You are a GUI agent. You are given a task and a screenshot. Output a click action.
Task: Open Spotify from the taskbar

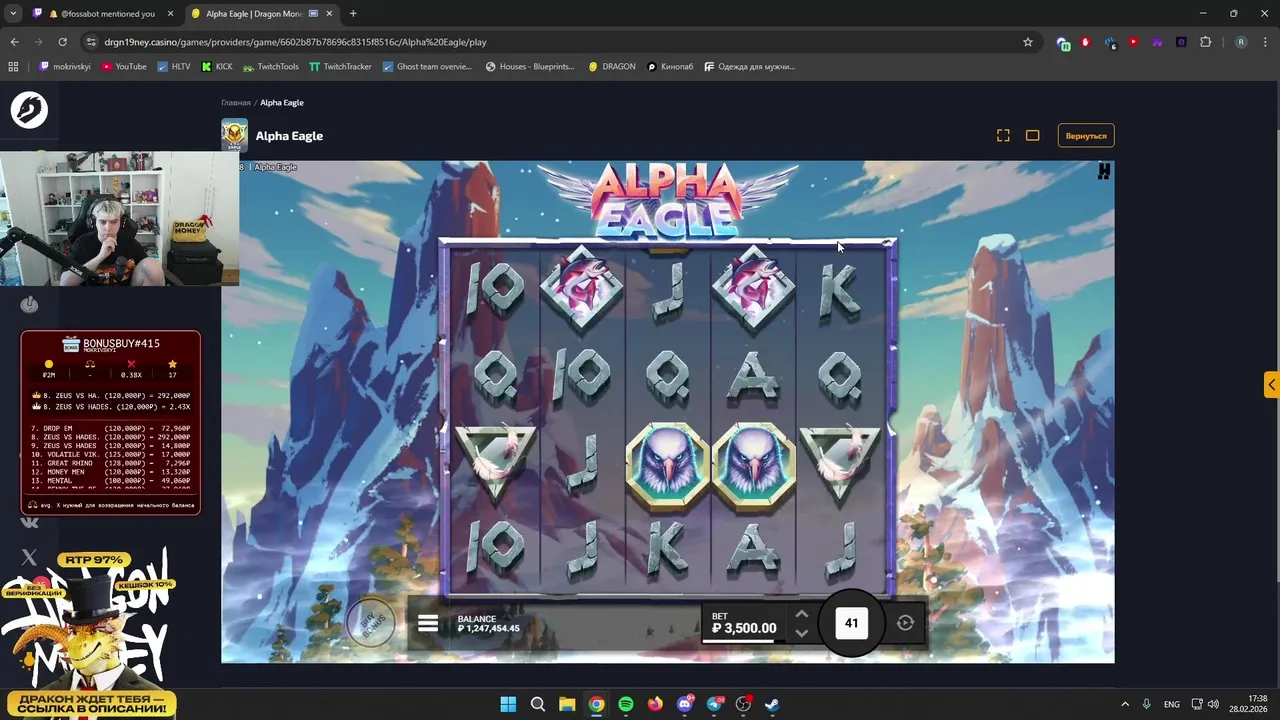click(x=626, y=704)
